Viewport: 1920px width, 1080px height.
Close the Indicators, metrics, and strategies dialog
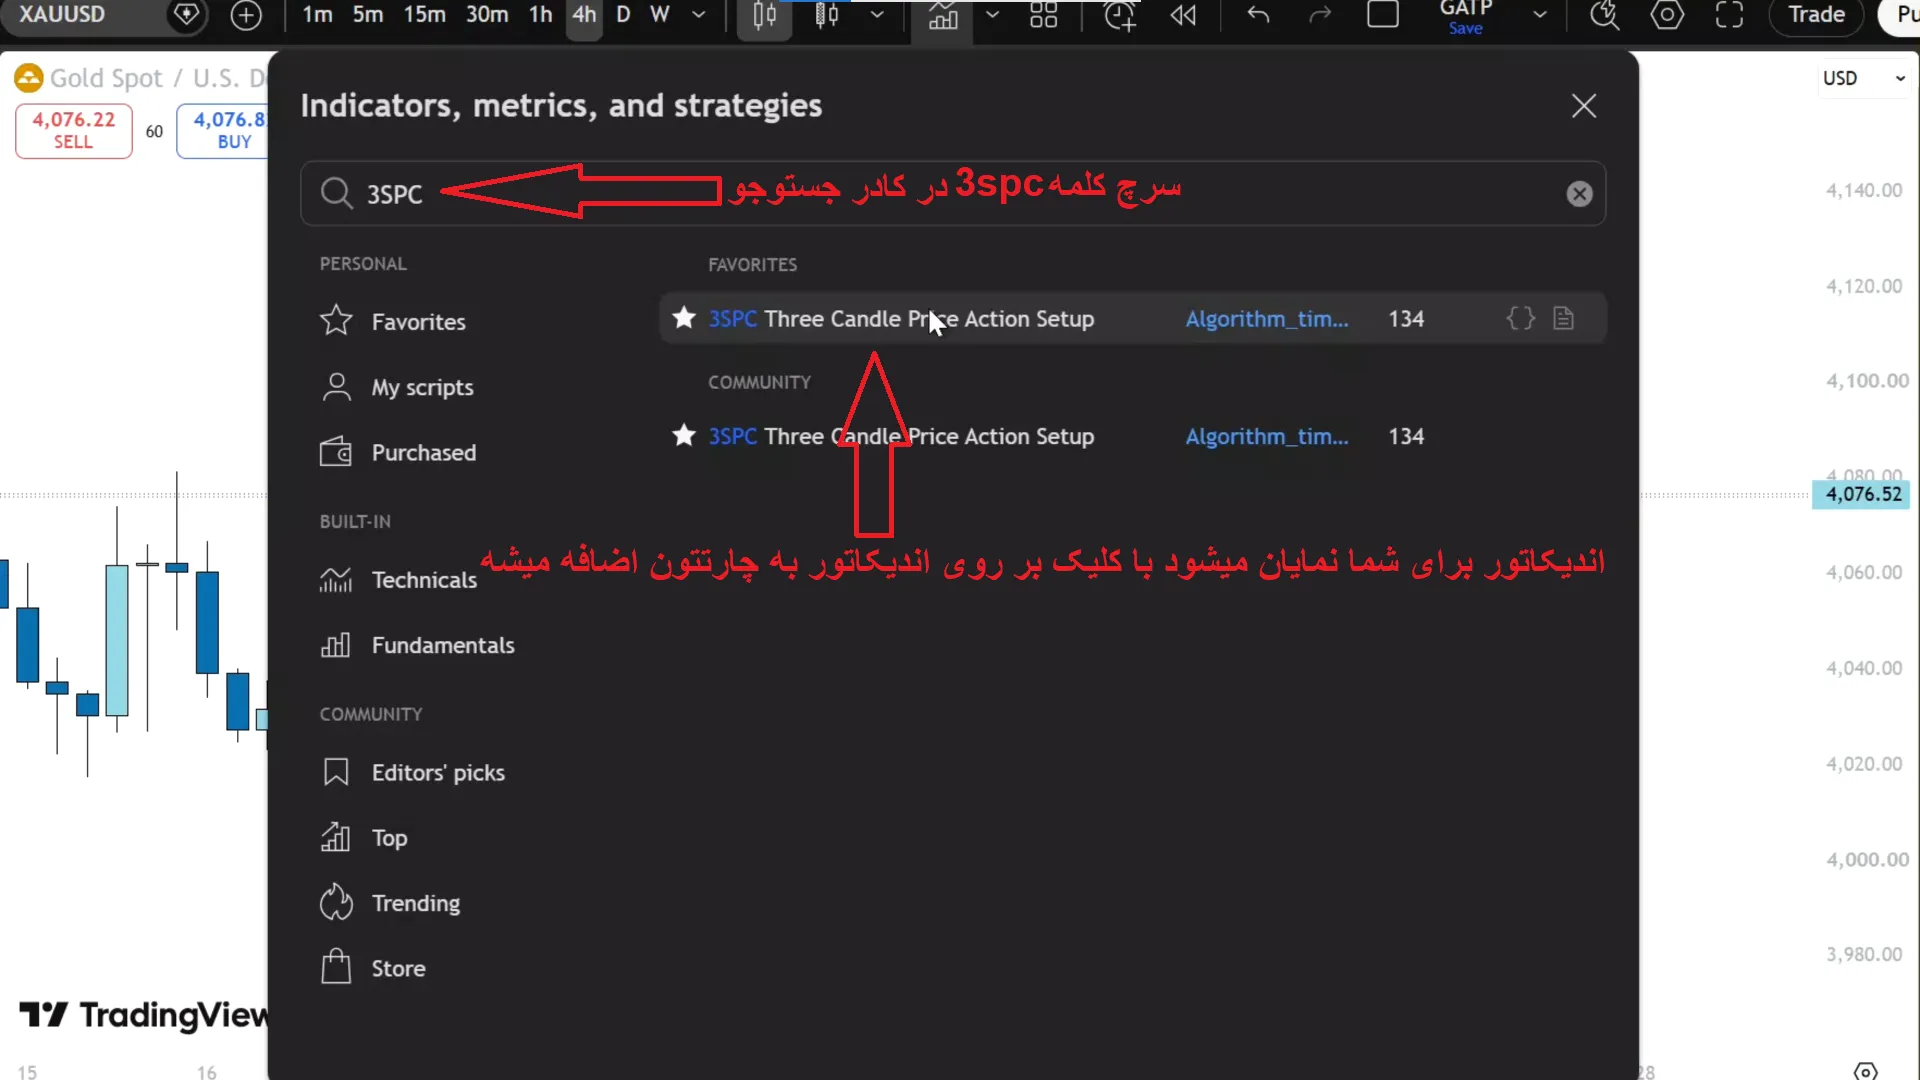(x=1584, y=106)
